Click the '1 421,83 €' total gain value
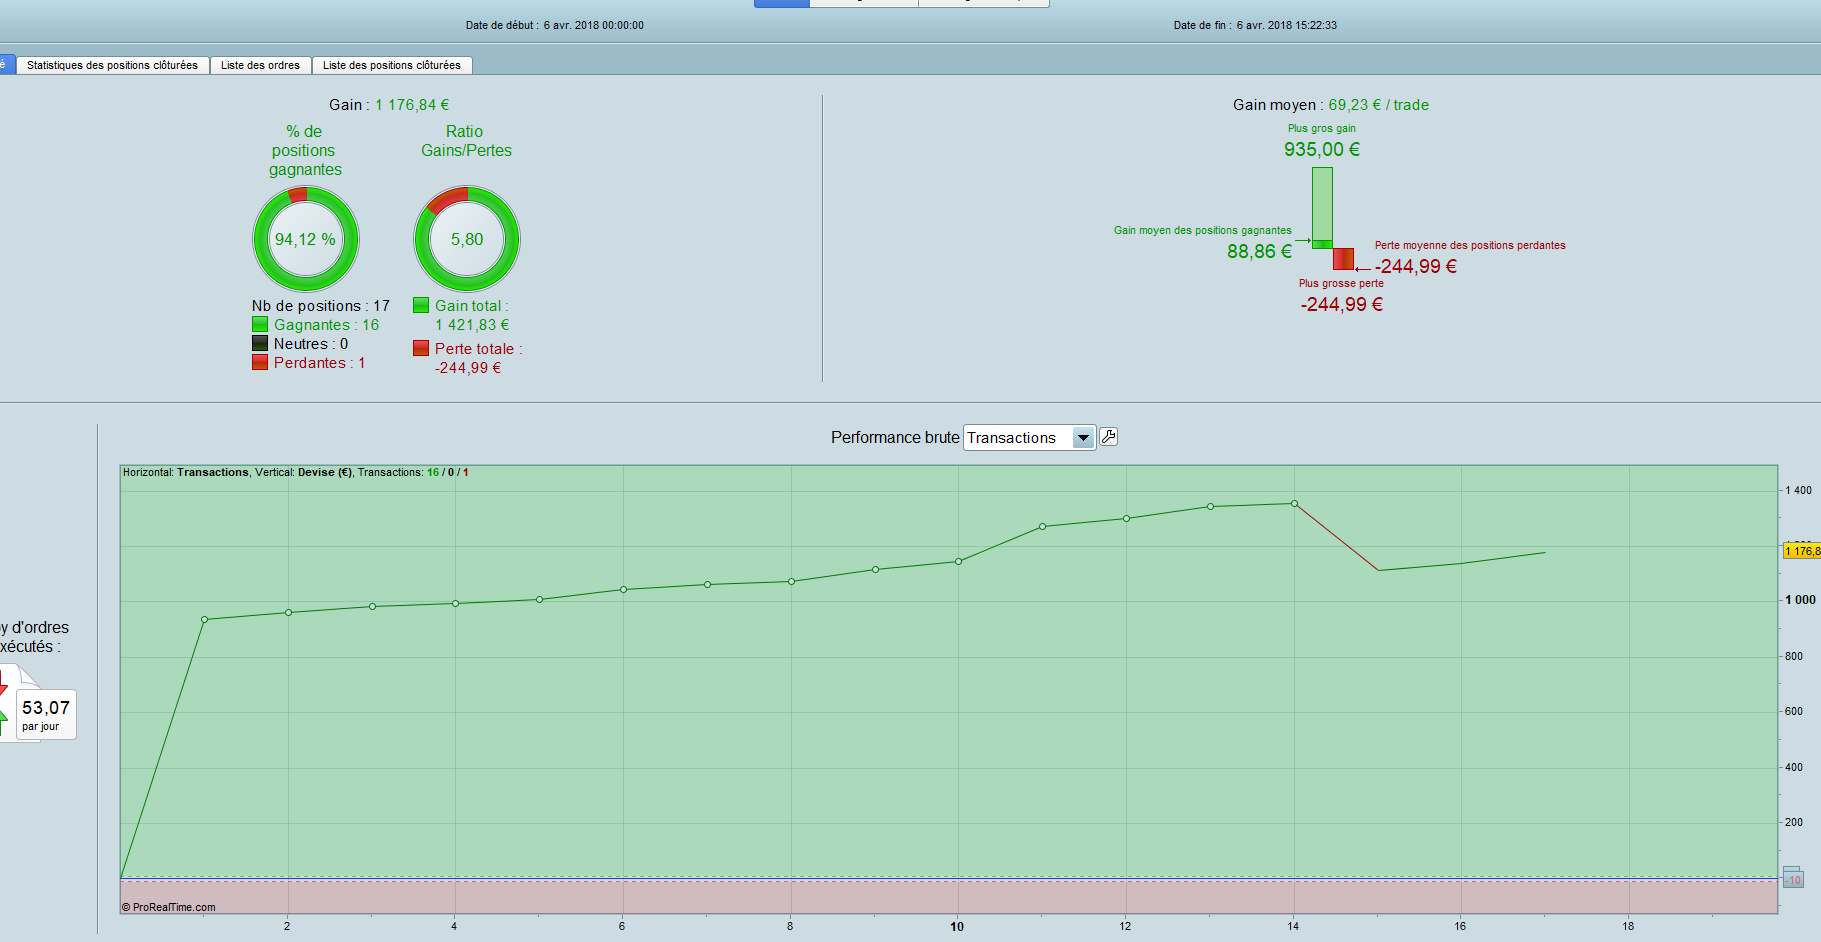Viewport: 1821px width, 942px height. [x=472, y=325]
